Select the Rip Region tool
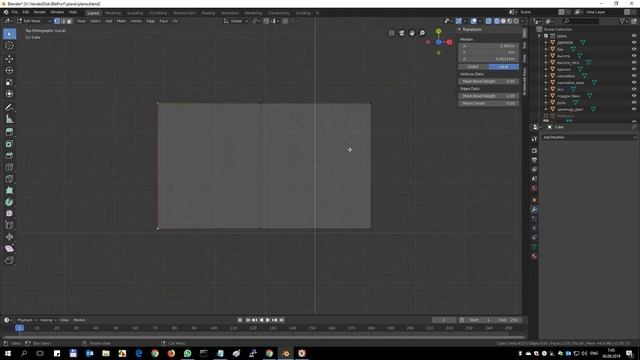 point(9,260)
